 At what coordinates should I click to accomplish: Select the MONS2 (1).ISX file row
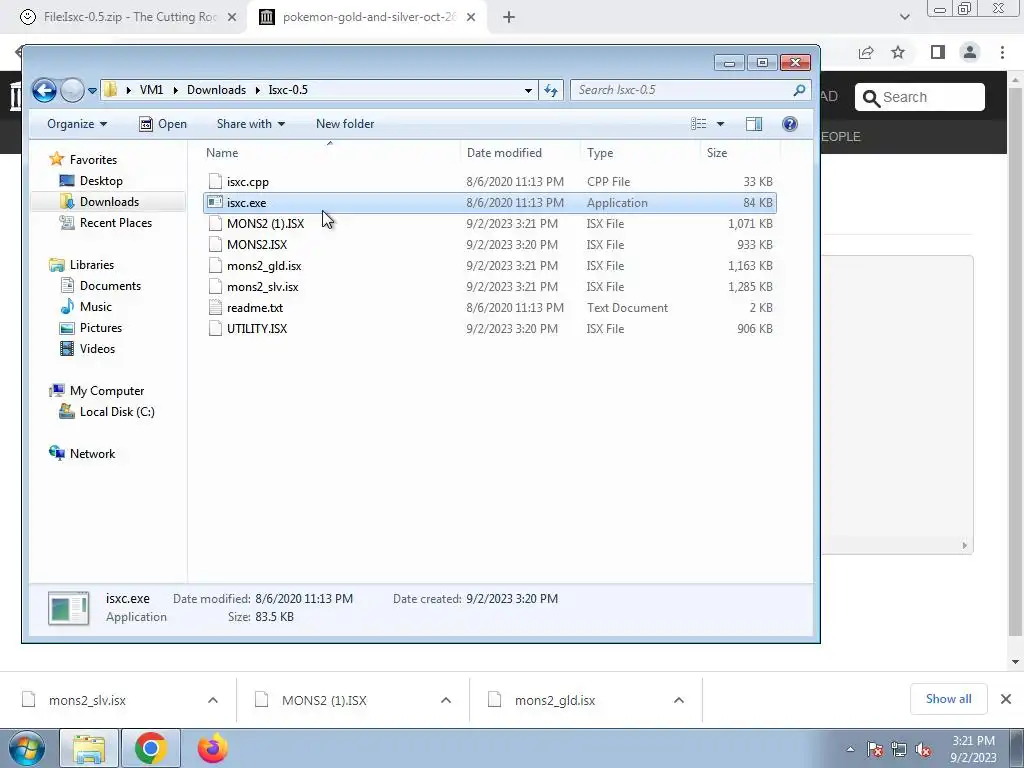490,223
